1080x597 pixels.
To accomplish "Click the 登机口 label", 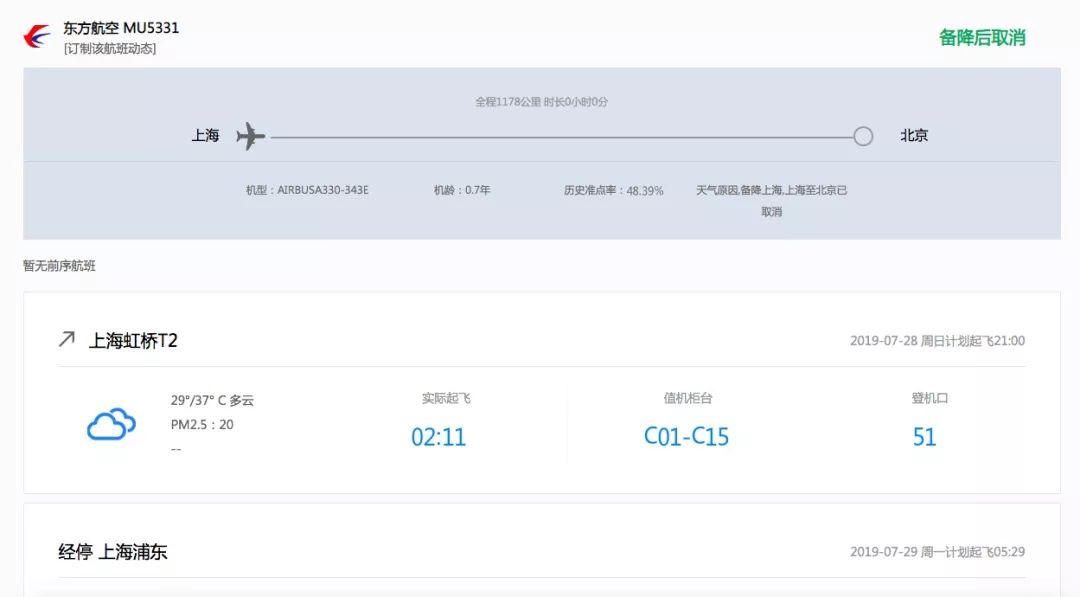I will 930,398.
